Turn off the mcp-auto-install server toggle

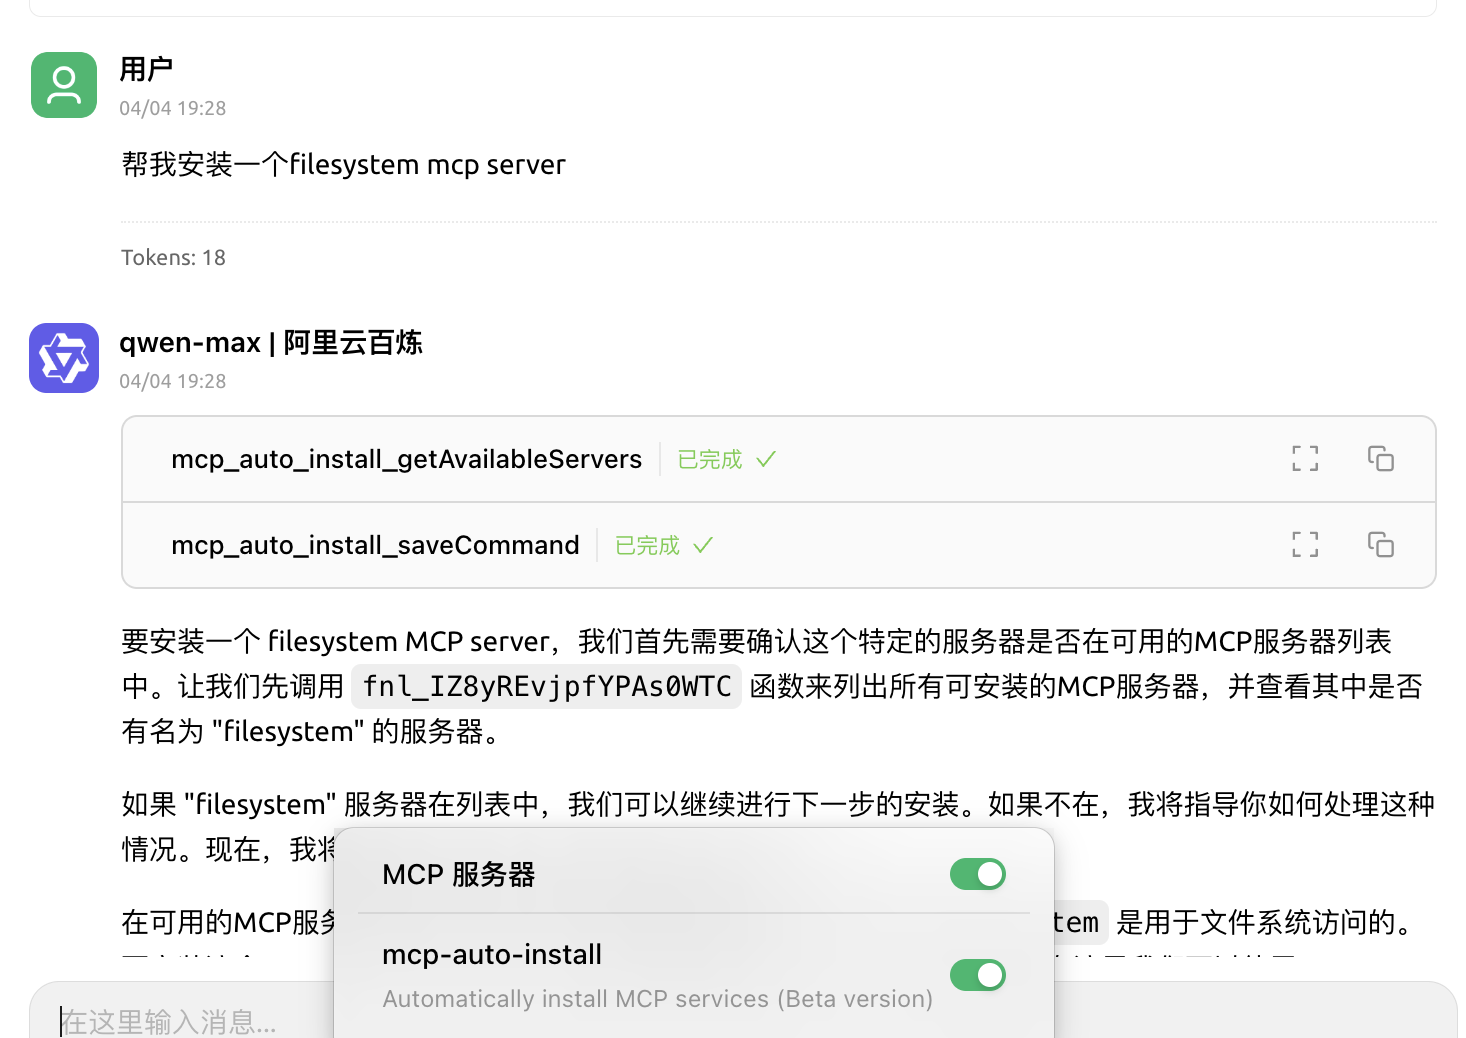tap(977, 975)
